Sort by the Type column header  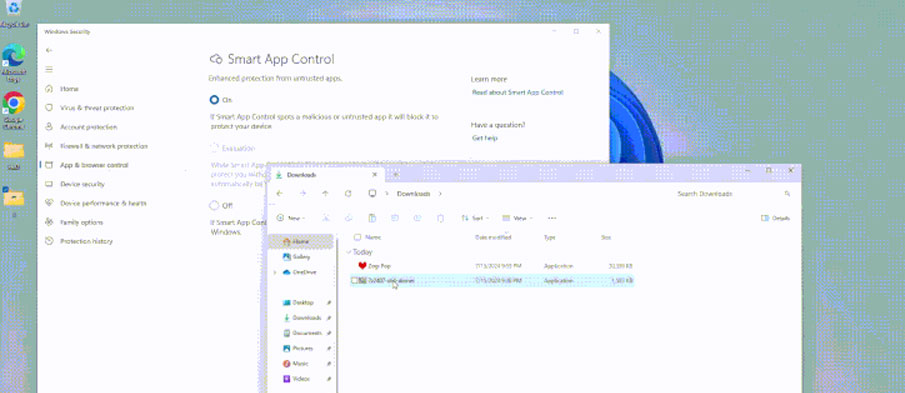(x=549, y=237)
